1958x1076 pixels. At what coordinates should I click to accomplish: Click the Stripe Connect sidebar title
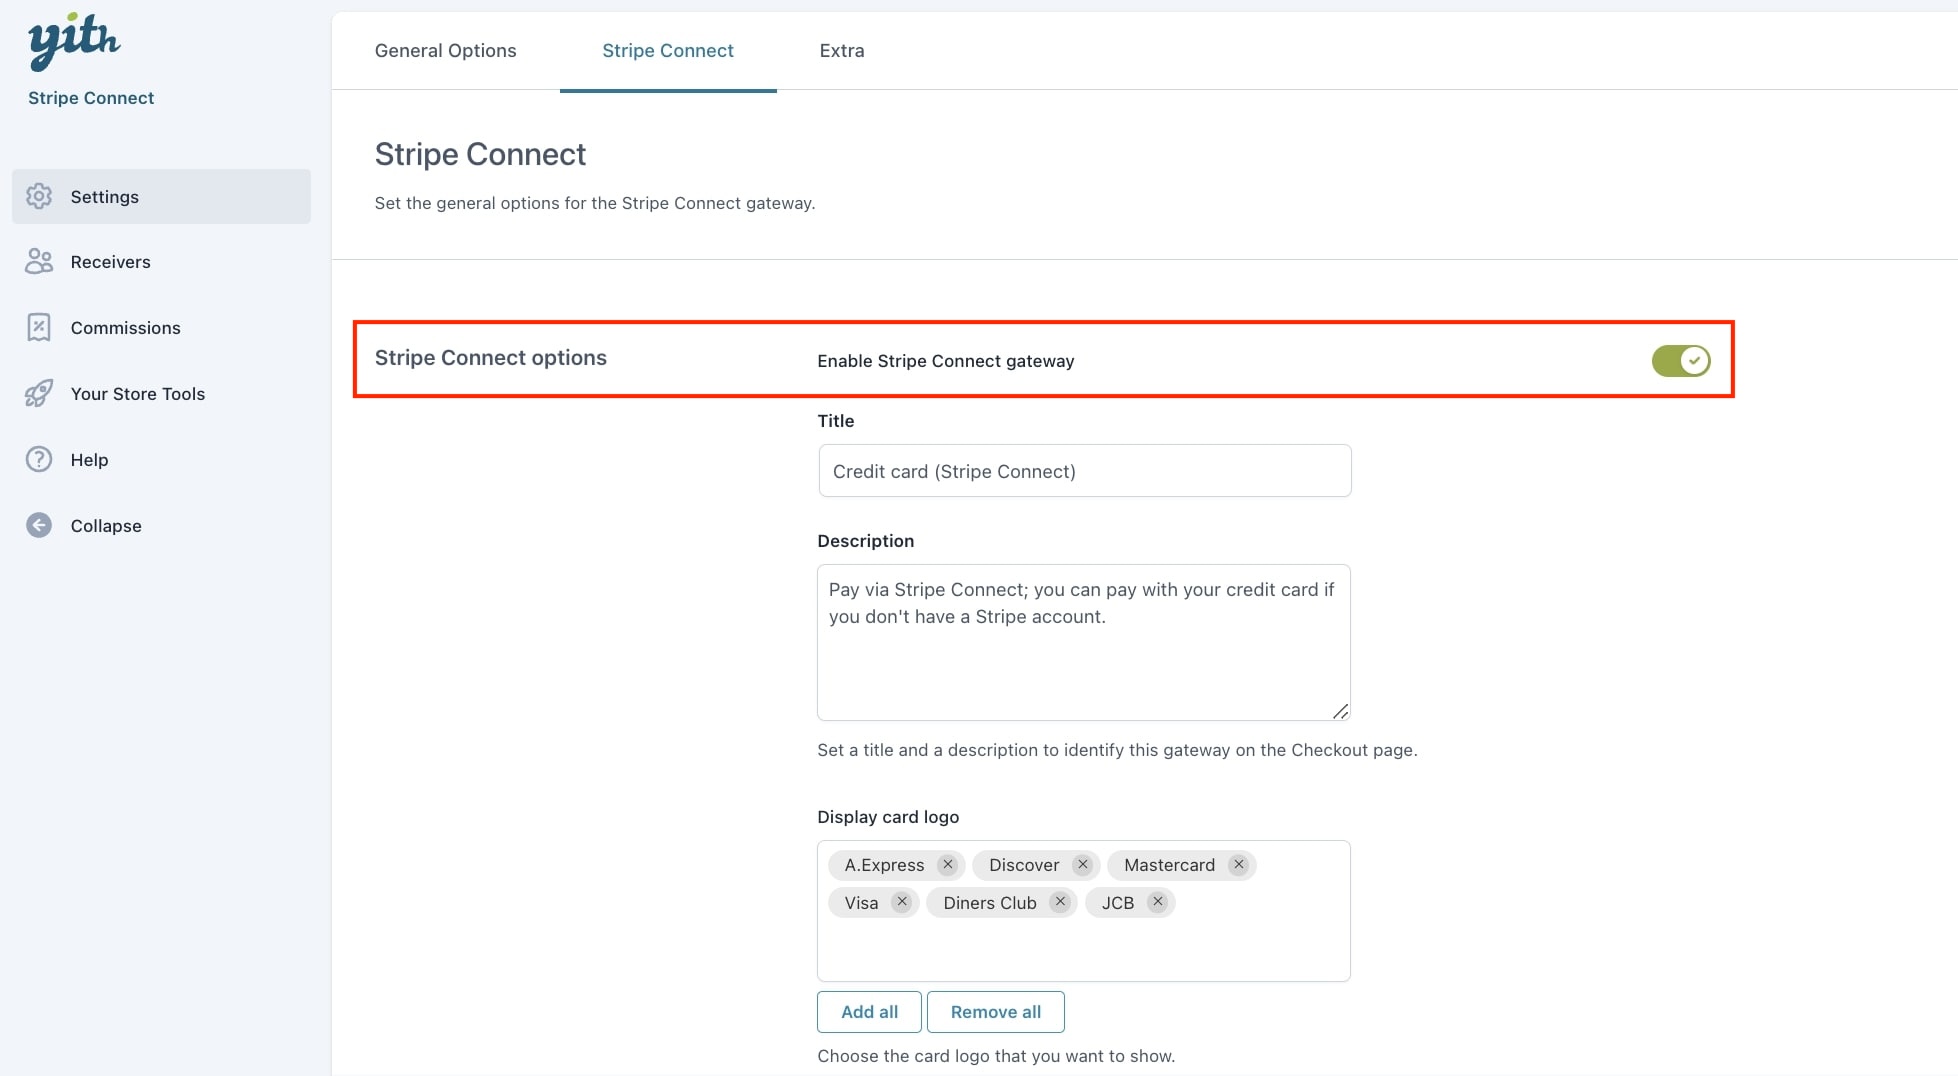pos(91,98)
